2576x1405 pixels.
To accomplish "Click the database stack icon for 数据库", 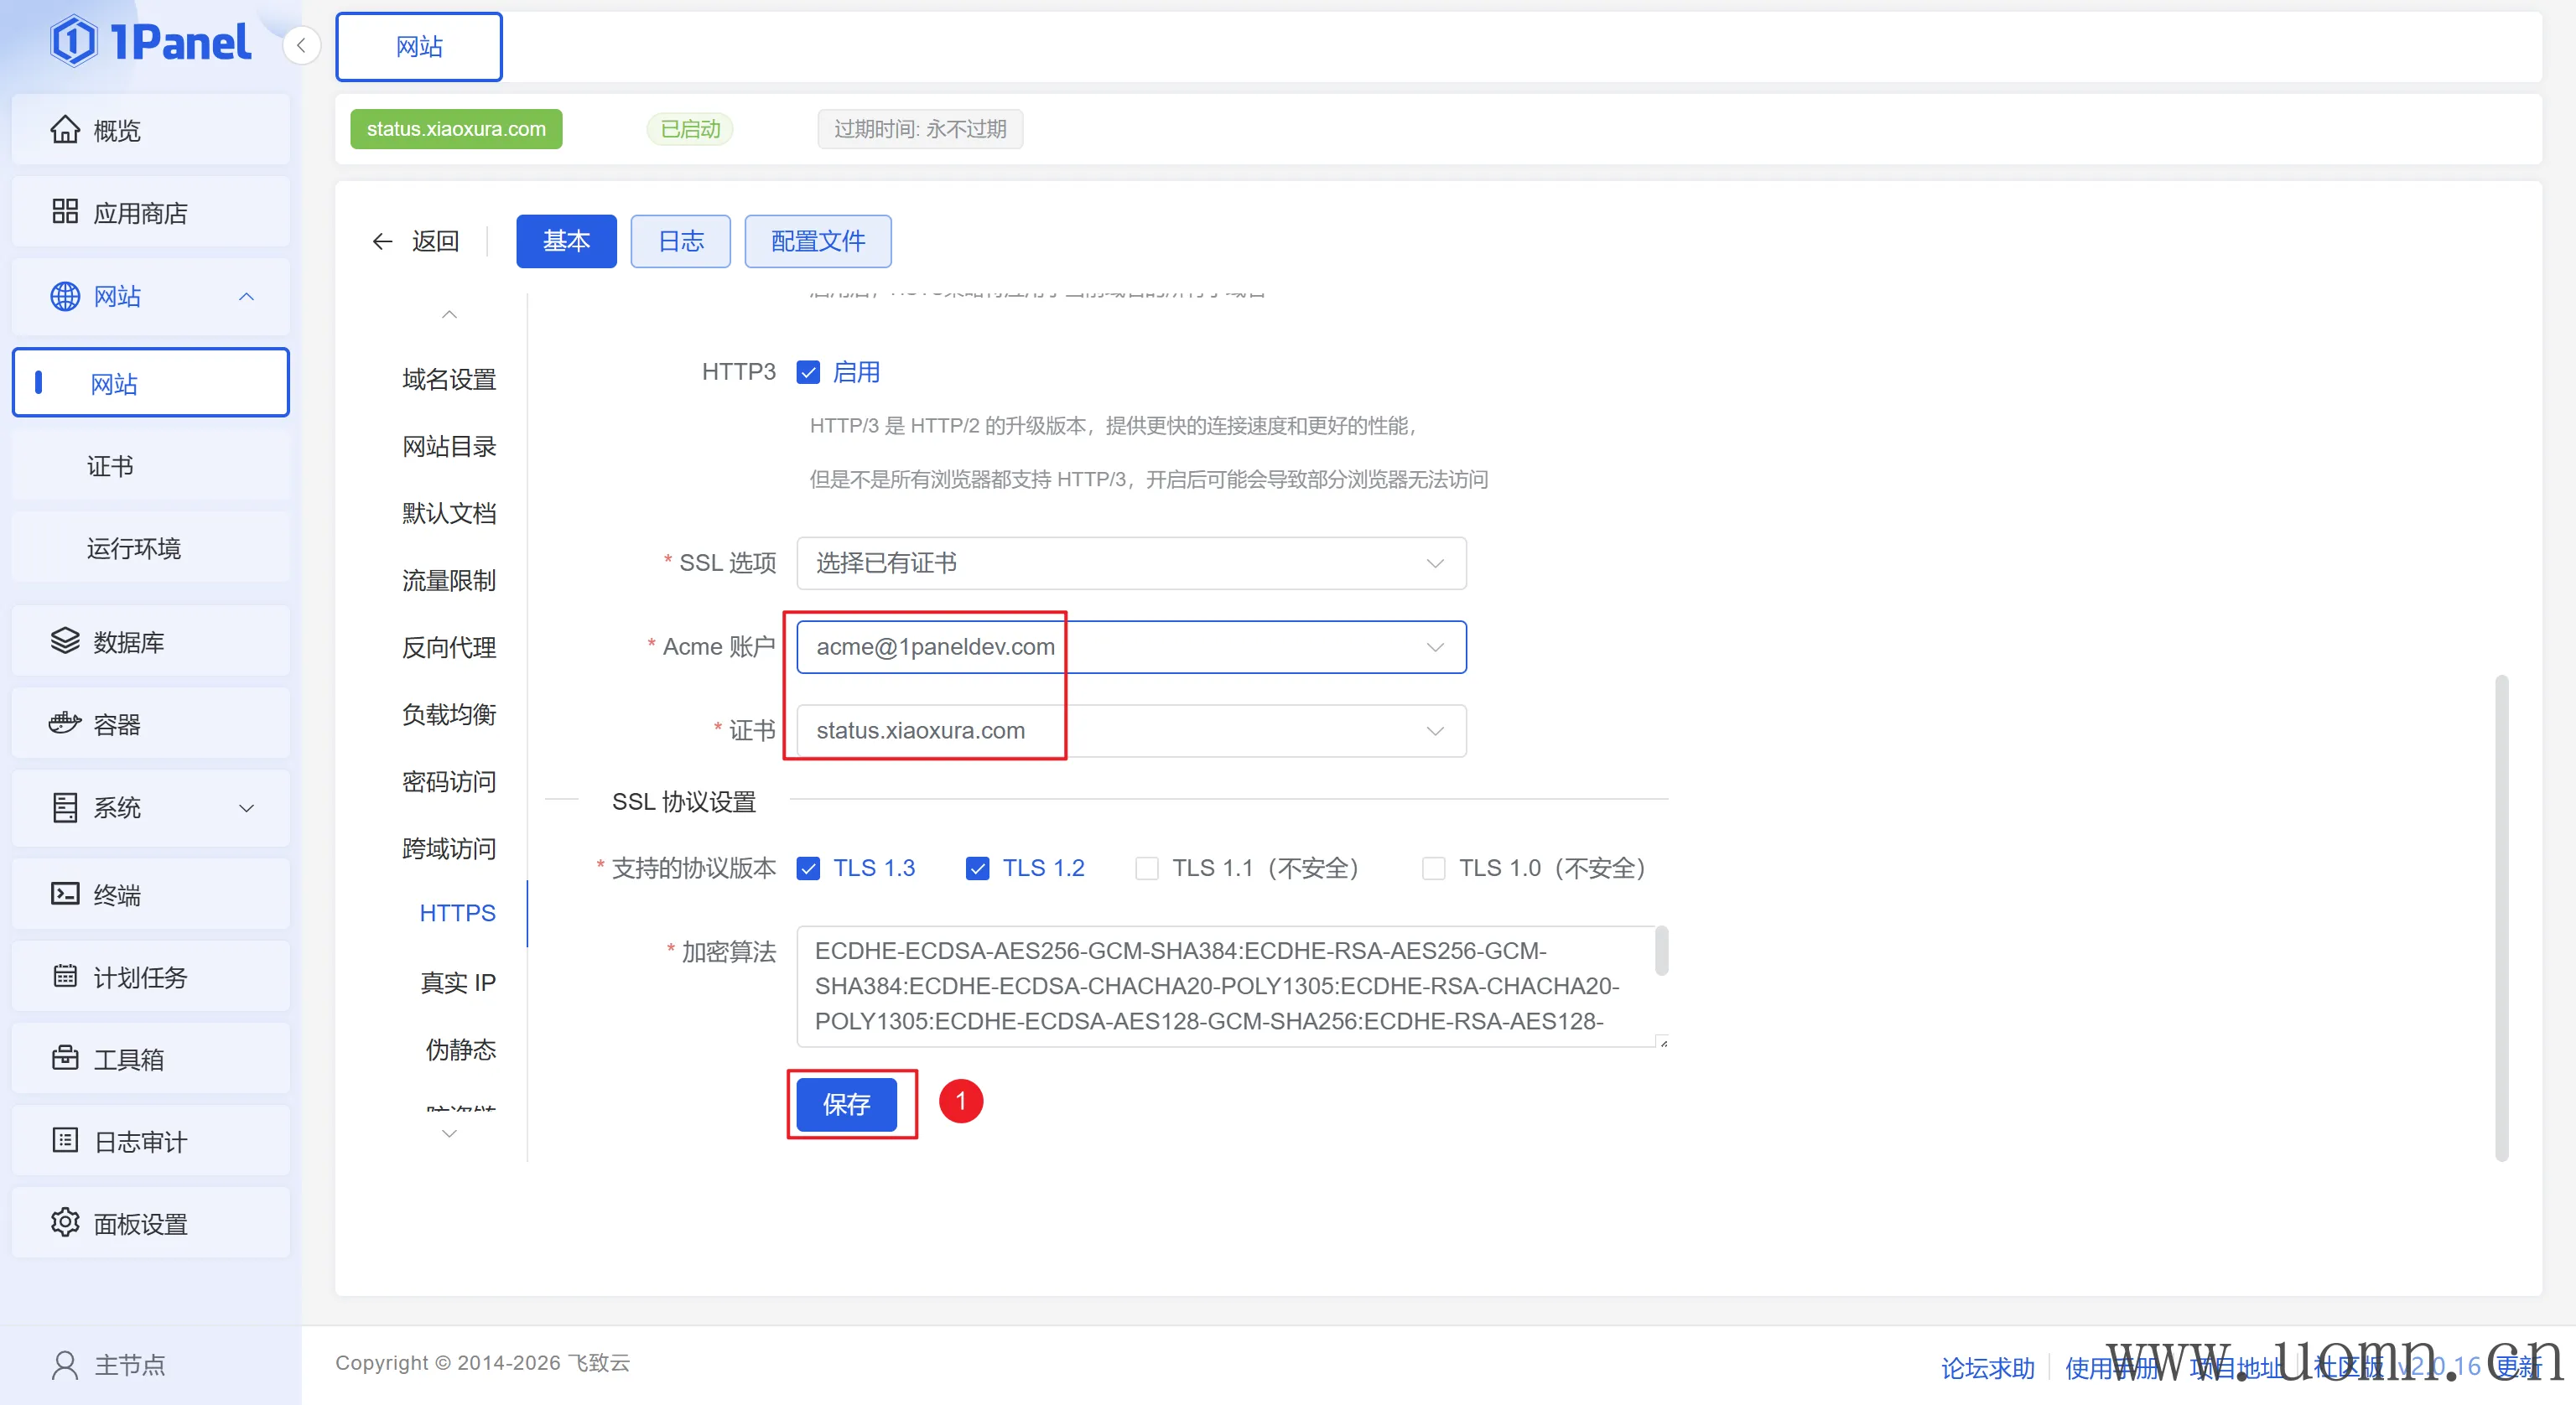I will coord(65,641).
